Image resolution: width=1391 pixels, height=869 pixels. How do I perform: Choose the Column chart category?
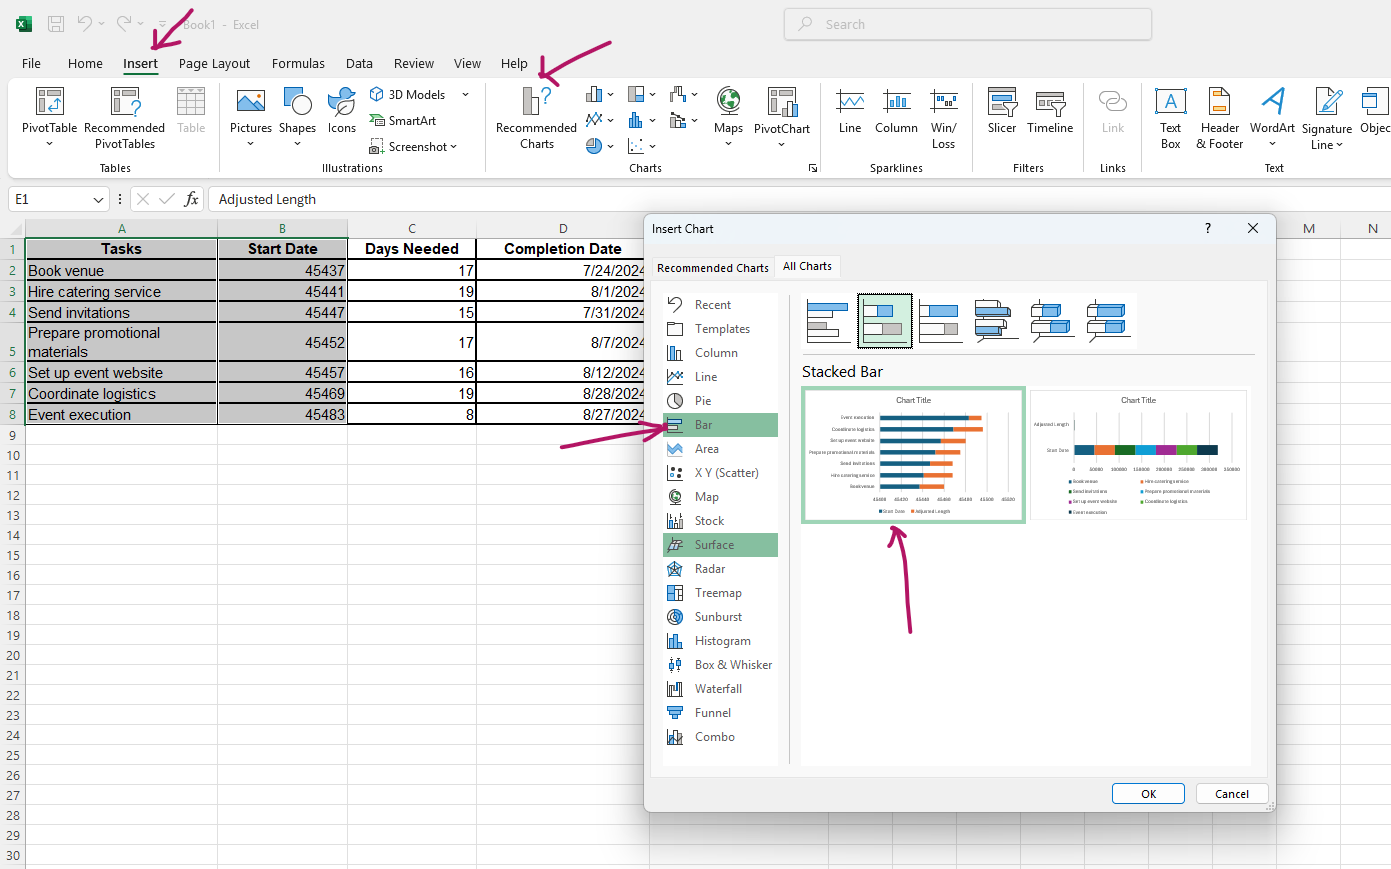(720, 353)
